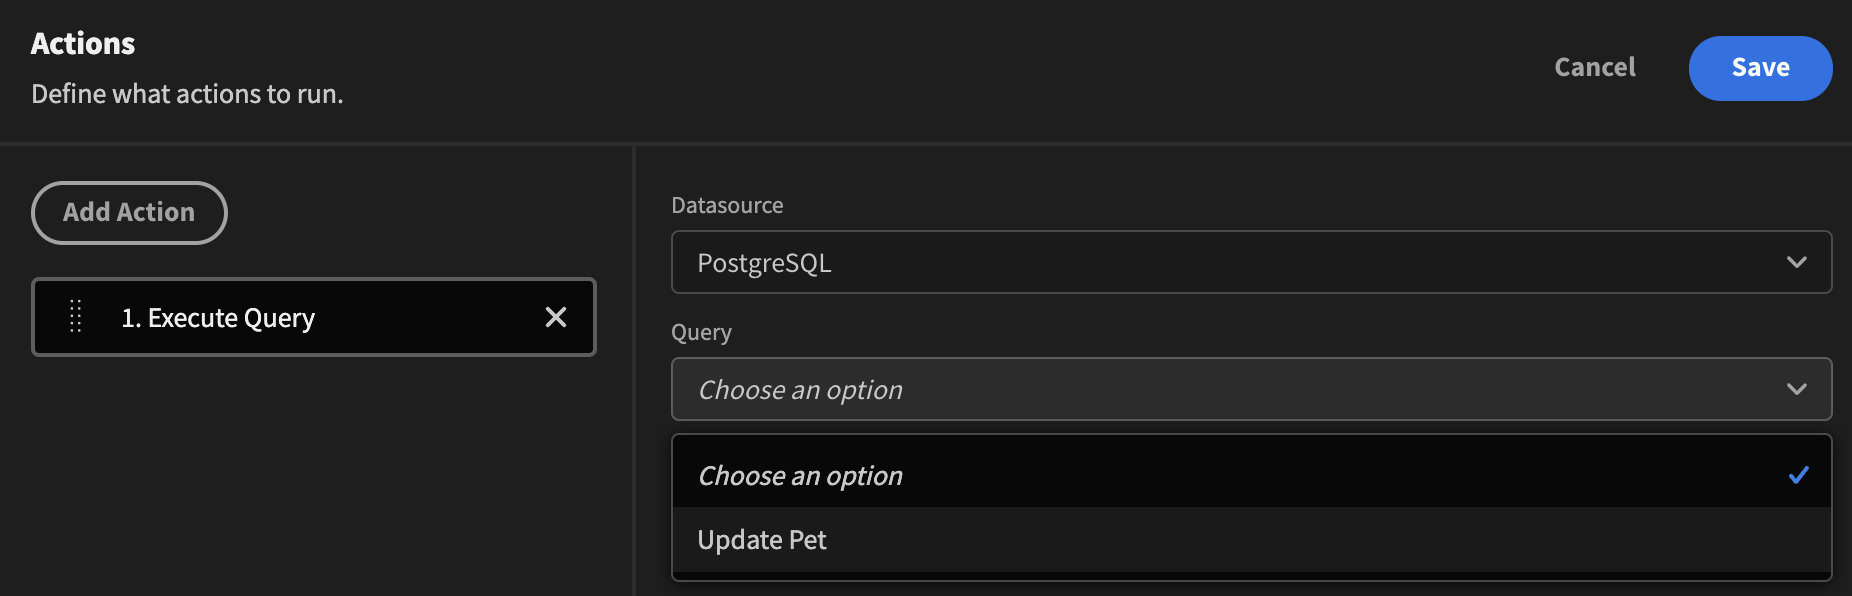This screenshot has height=596, width=1852.
Task: Click the Datasource field label
Action: 727,205
